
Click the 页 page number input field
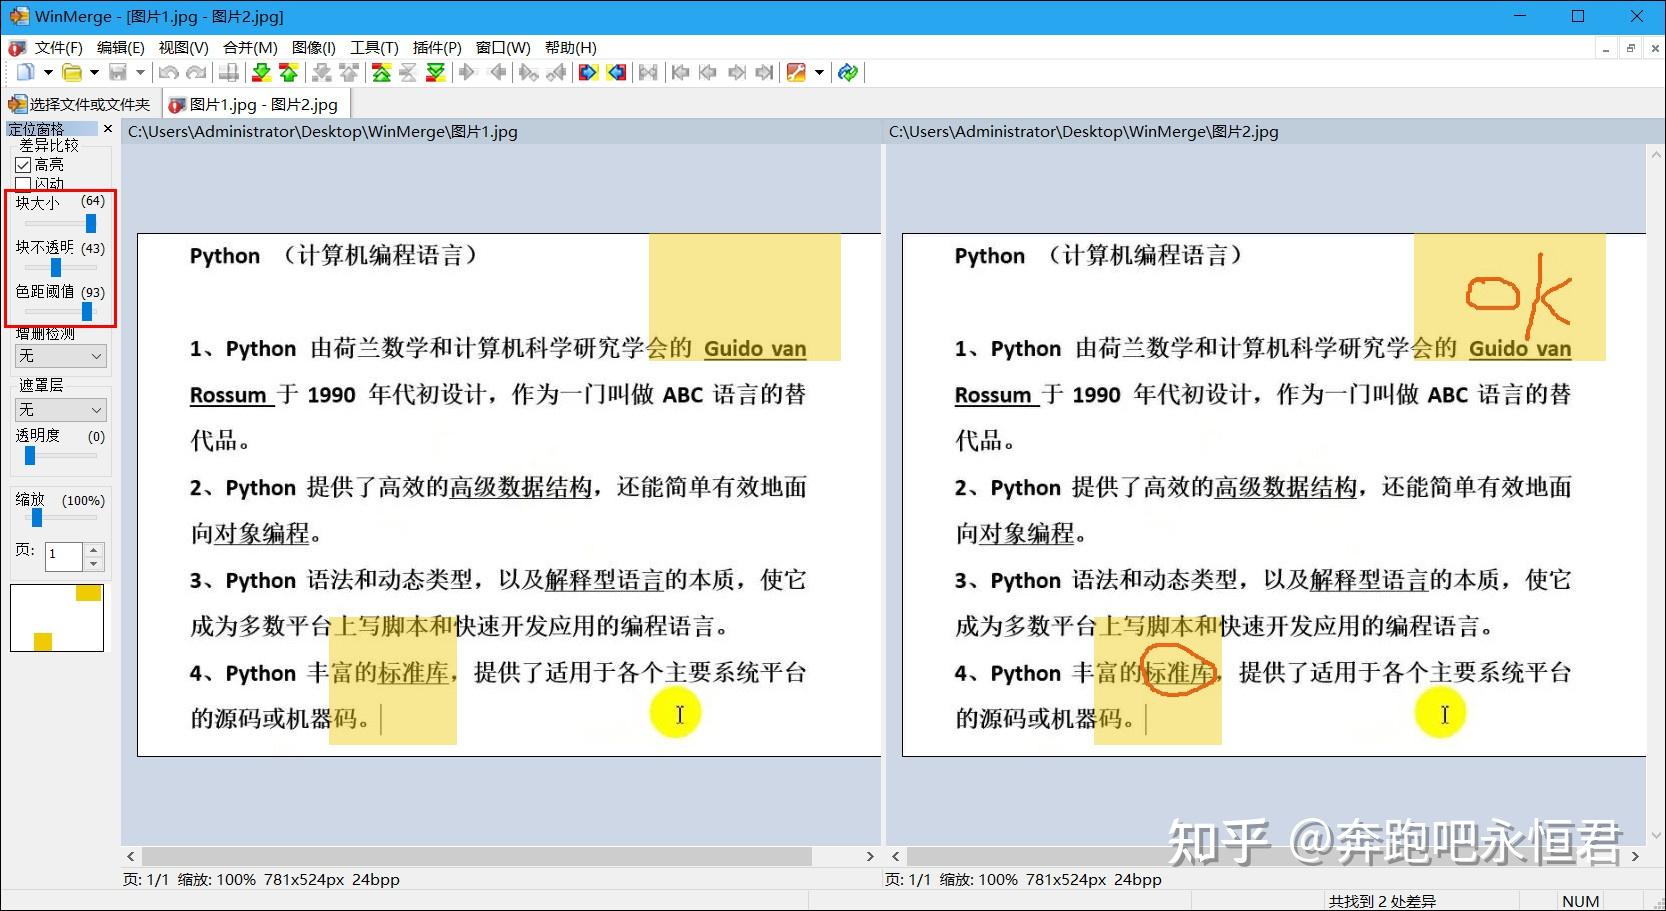pos(64,557)
